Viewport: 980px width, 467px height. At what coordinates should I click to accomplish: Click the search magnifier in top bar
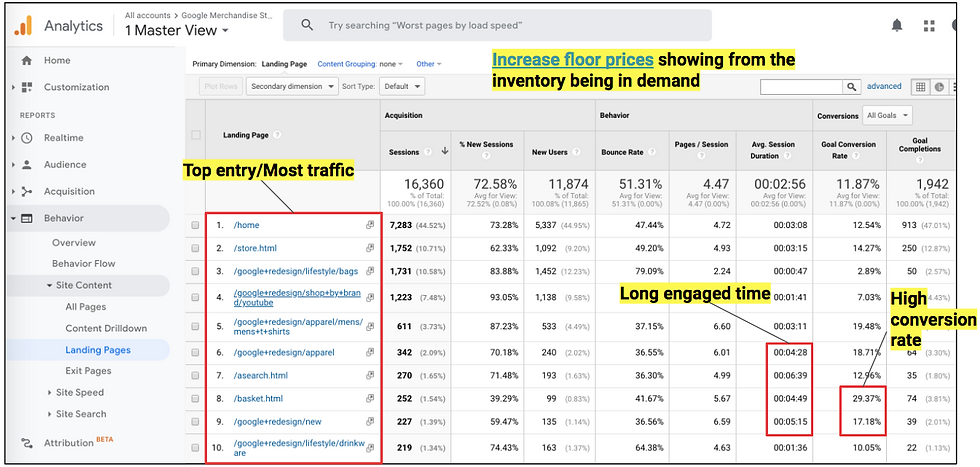point(307,25)
